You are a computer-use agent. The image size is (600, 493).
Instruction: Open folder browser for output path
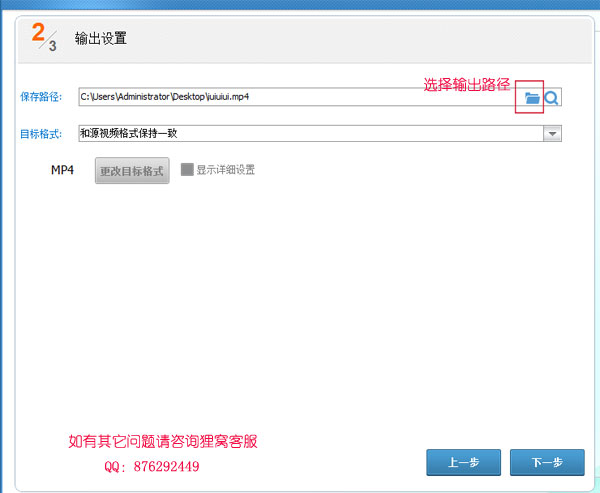532,98
